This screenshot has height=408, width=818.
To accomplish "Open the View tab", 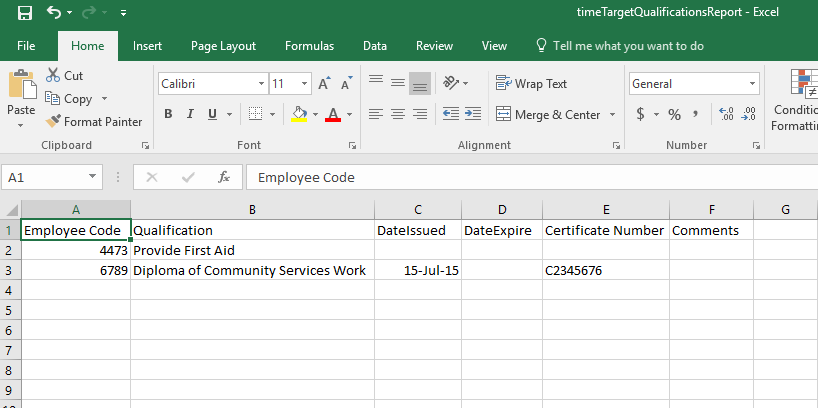I will (x=494, y=46).
